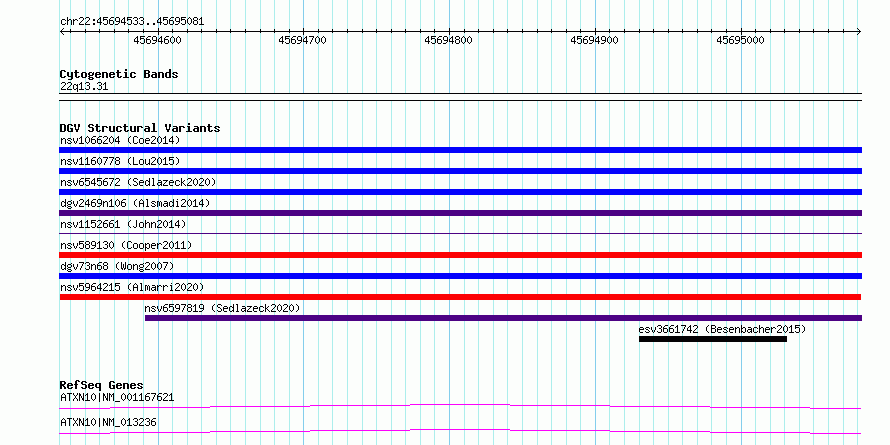
Task: Select the purple dgv2469n106 variant bar
Action: [x=460, y=213]
